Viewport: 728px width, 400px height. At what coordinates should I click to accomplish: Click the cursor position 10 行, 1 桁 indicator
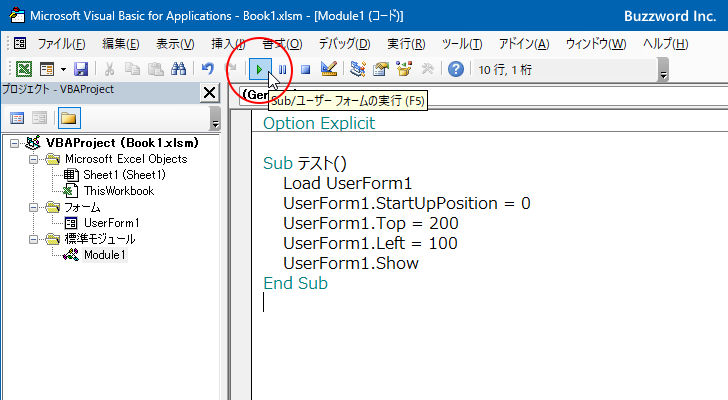click(505, 70)
